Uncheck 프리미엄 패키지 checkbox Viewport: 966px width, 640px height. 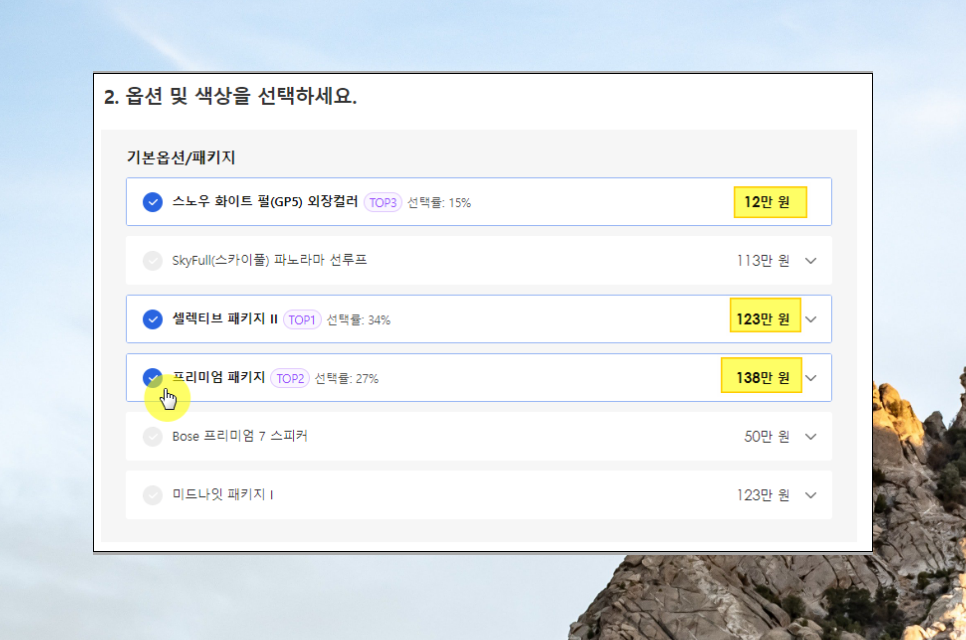[152, 378]
